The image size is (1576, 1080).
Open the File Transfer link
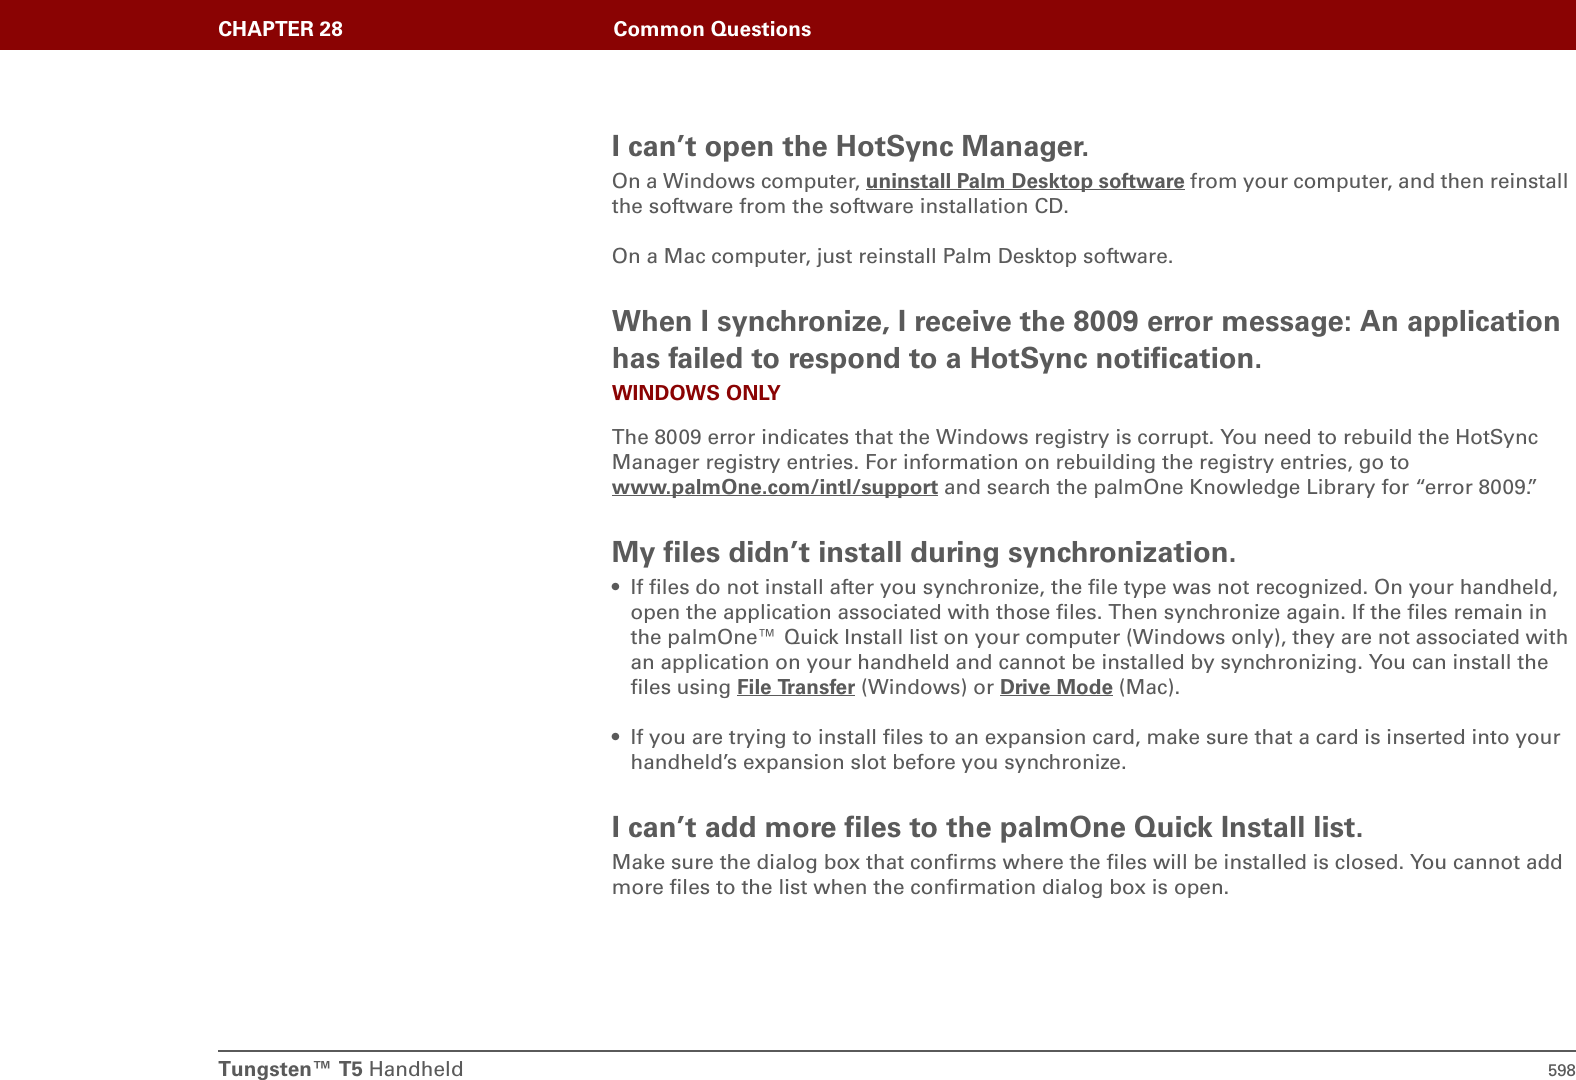(x=796, y=687)
